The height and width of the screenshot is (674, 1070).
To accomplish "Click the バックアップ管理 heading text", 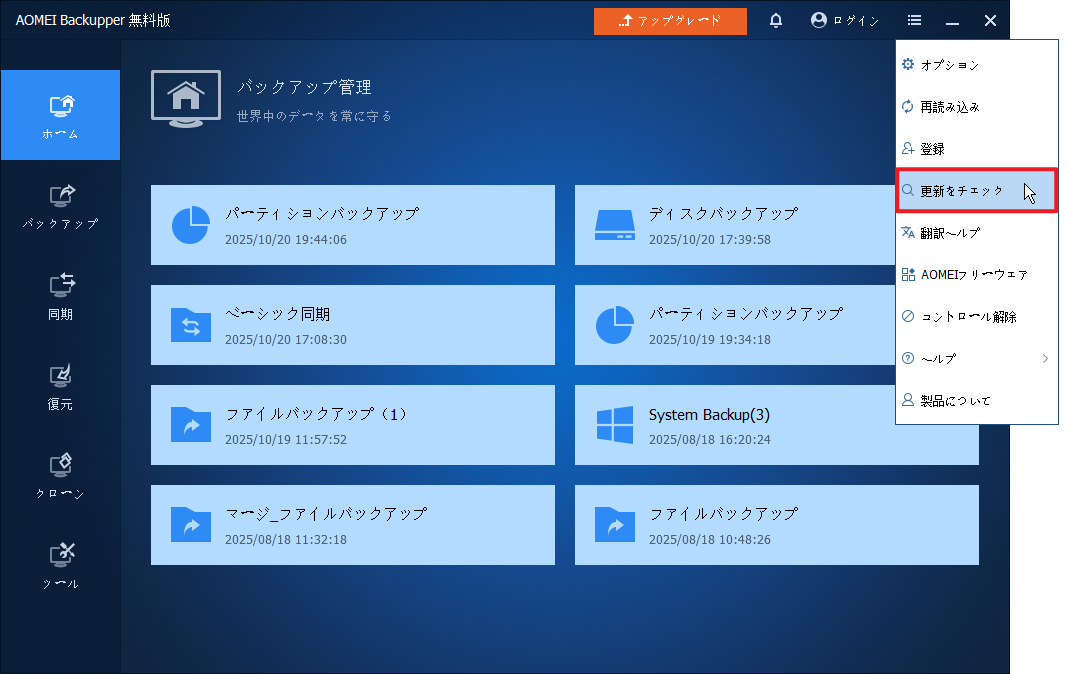I will [x=304, y=87].
